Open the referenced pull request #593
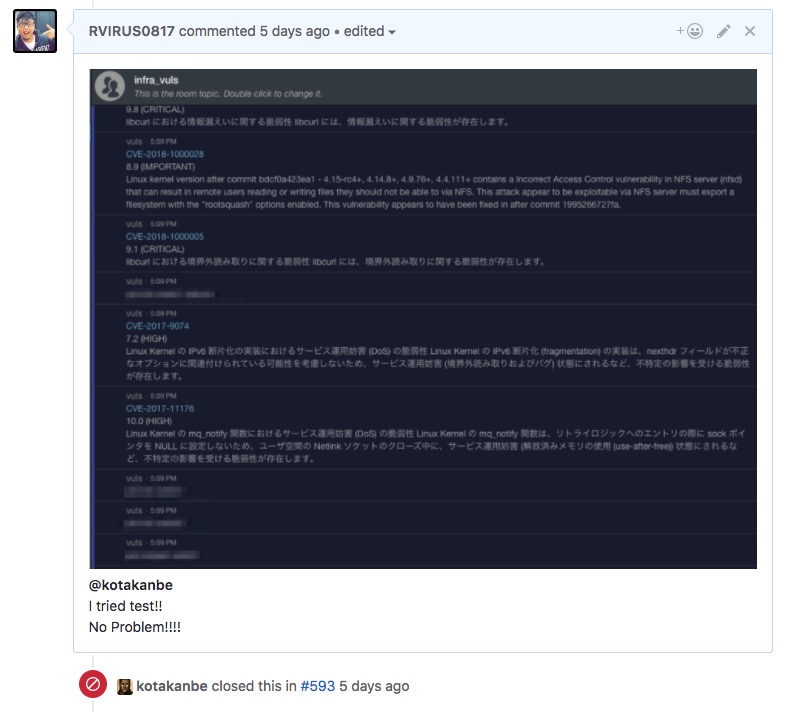 (317, 687)
